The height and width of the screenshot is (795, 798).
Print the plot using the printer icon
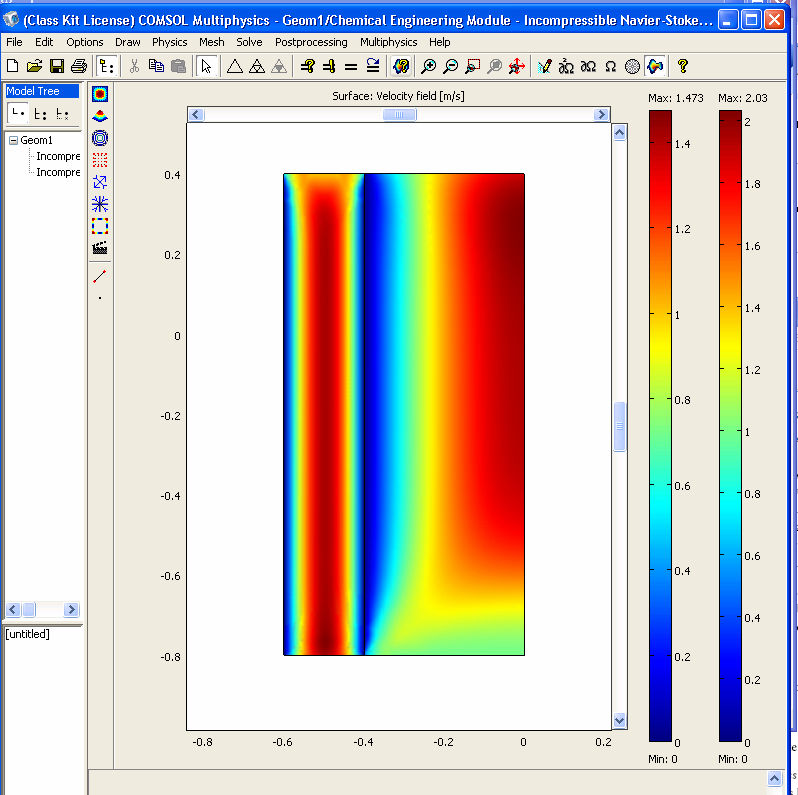click(x=78, y=66)
